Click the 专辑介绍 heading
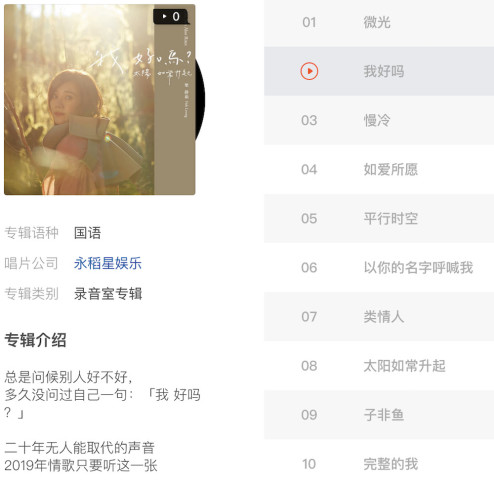The height and width of the screenshot is (480, 494). [x=35, y=340]
